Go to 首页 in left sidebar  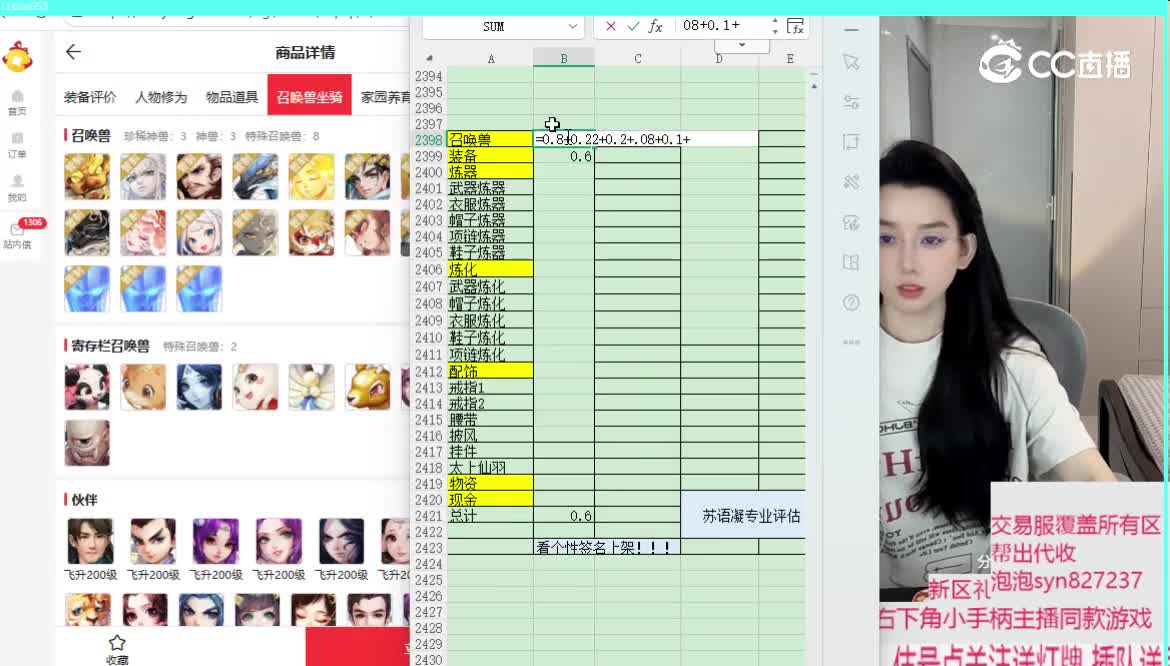tap(17, 102)
